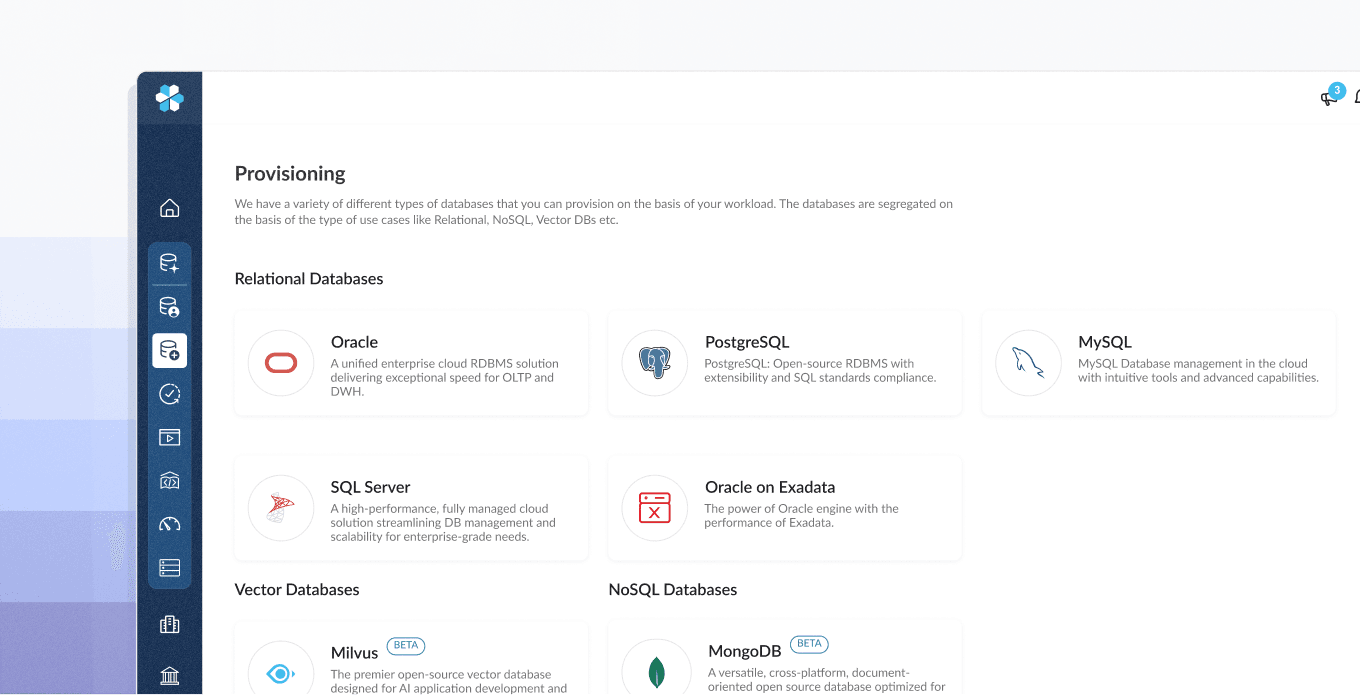1360x695 pixels.
Task: Click the SQL Server logo icon
Action: (x=281, y=508)
